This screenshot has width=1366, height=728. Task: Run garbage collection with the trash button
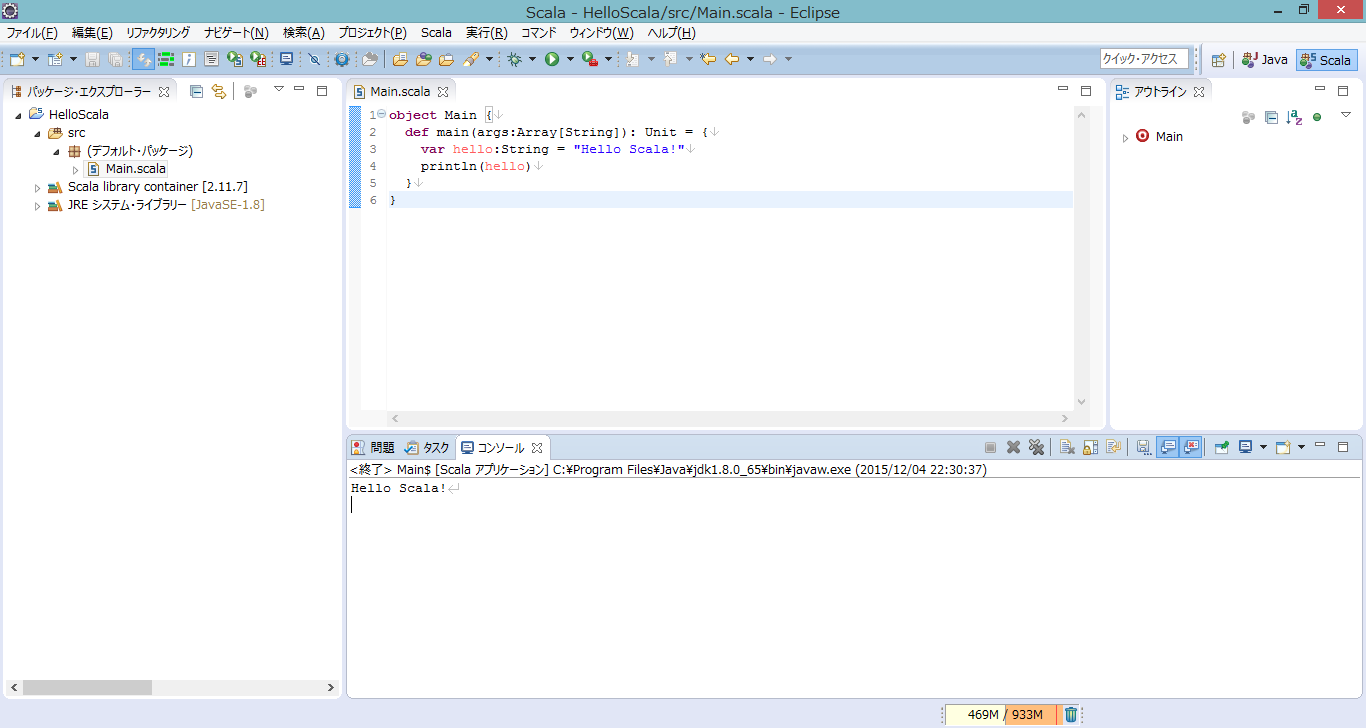1070,714
